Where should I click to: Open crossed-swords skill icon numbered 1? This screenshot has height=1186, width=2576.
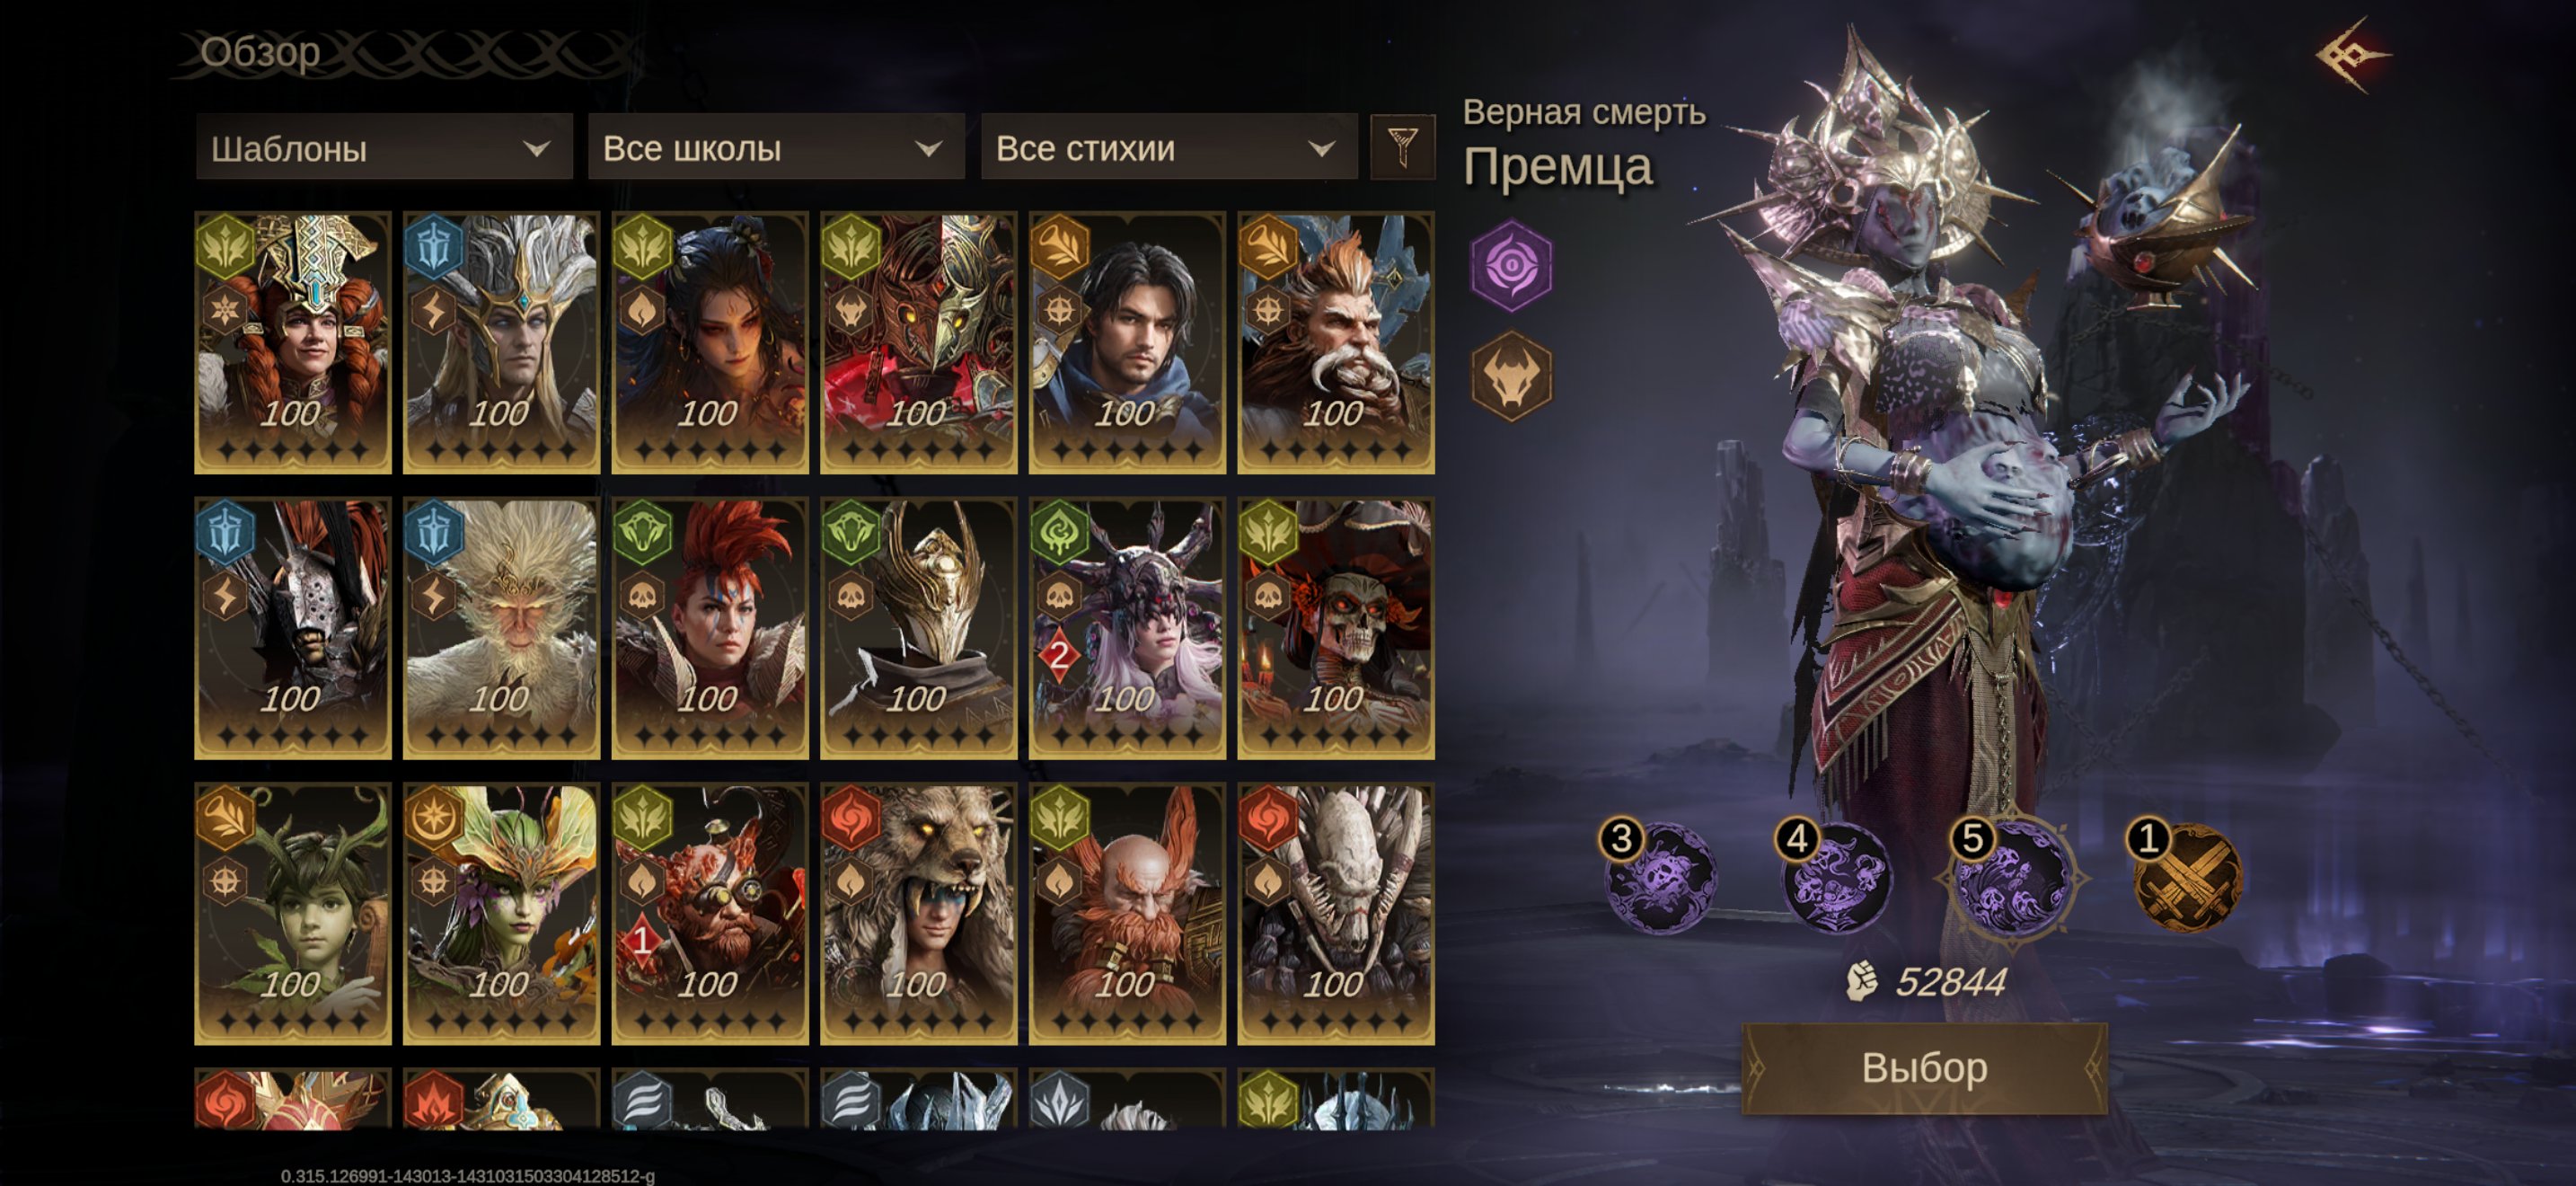(x=2185, y=875)
